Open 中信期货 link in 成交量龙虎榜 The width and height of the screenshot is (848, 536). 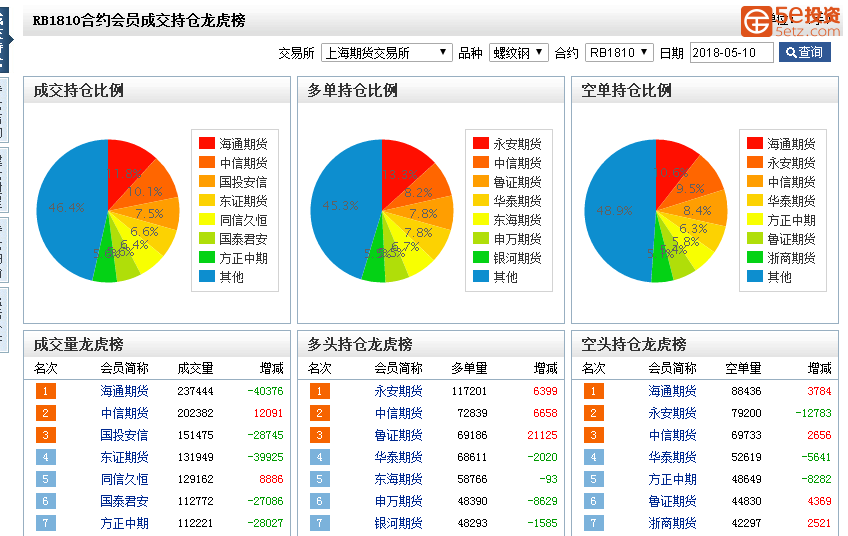pos(124,413)
